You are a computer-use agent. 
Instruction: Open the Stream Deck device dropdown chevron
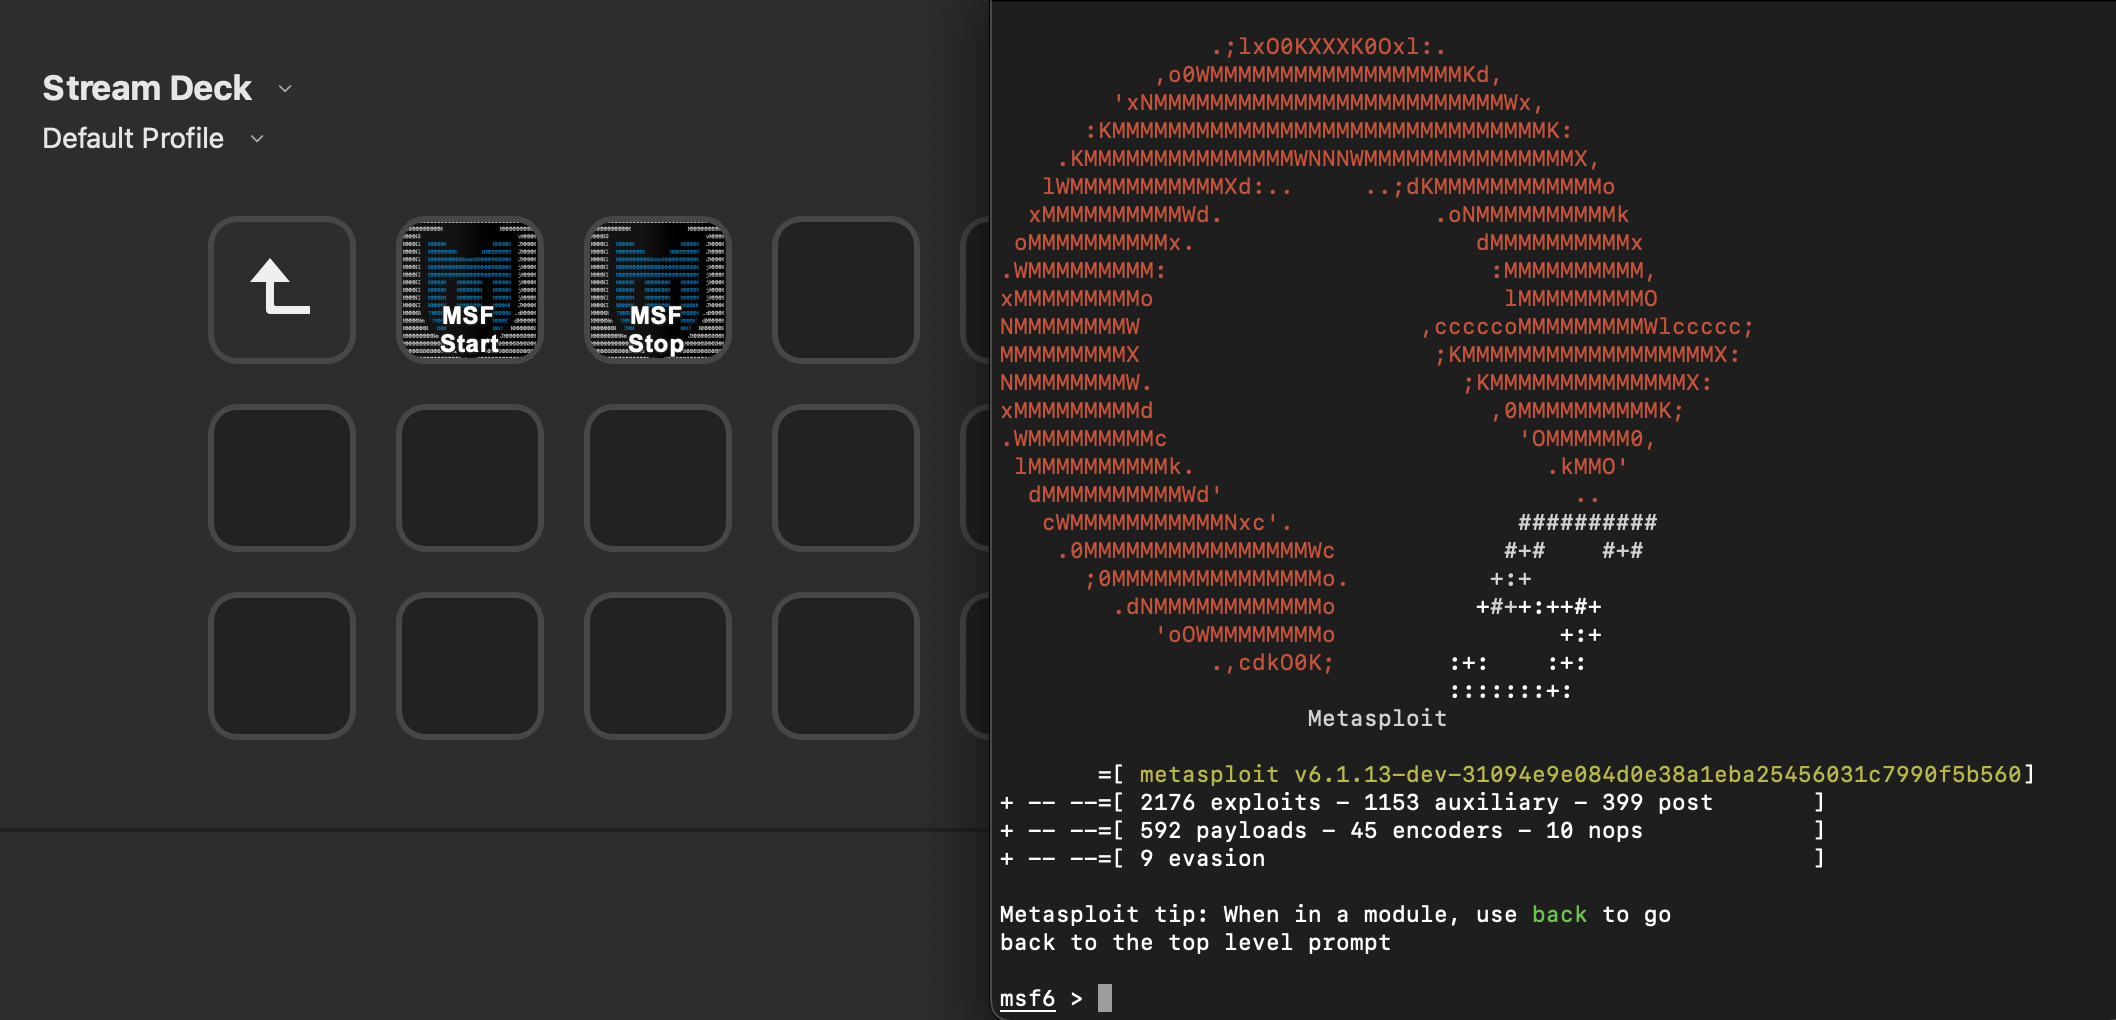(285, 89)
